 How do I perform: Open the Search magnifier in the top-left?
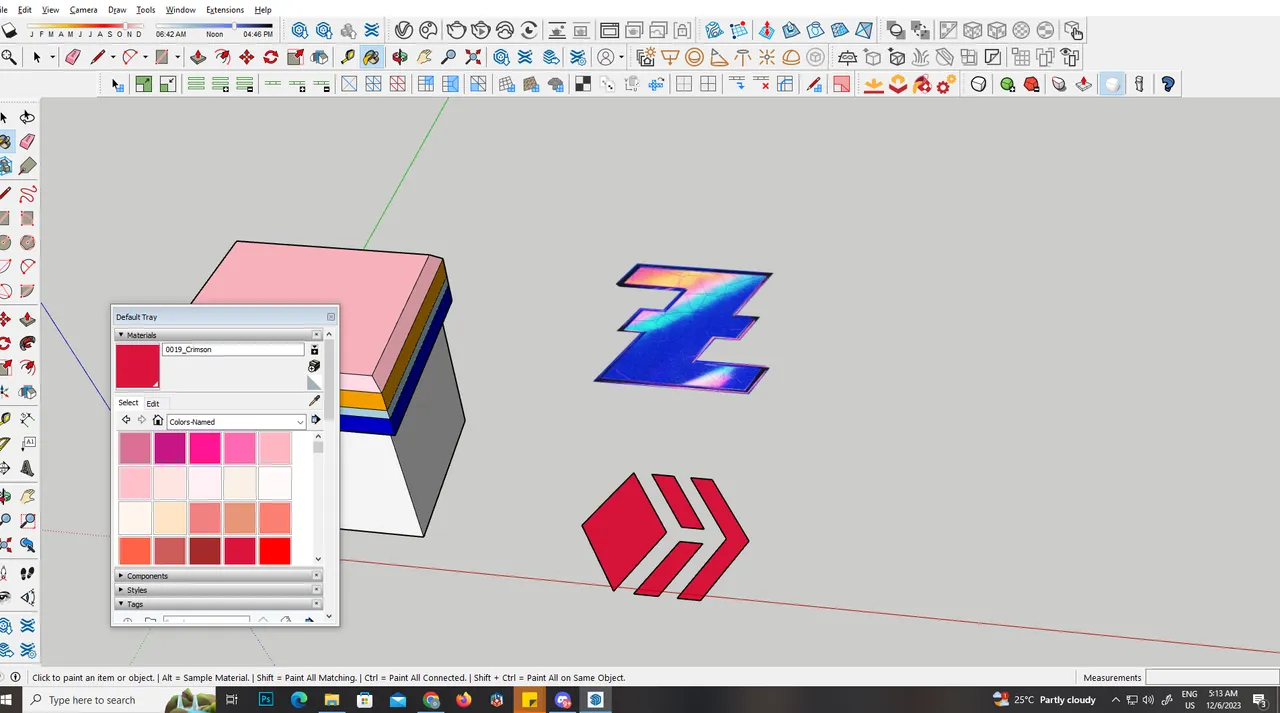pyautogui.click(x=9, y=57)
